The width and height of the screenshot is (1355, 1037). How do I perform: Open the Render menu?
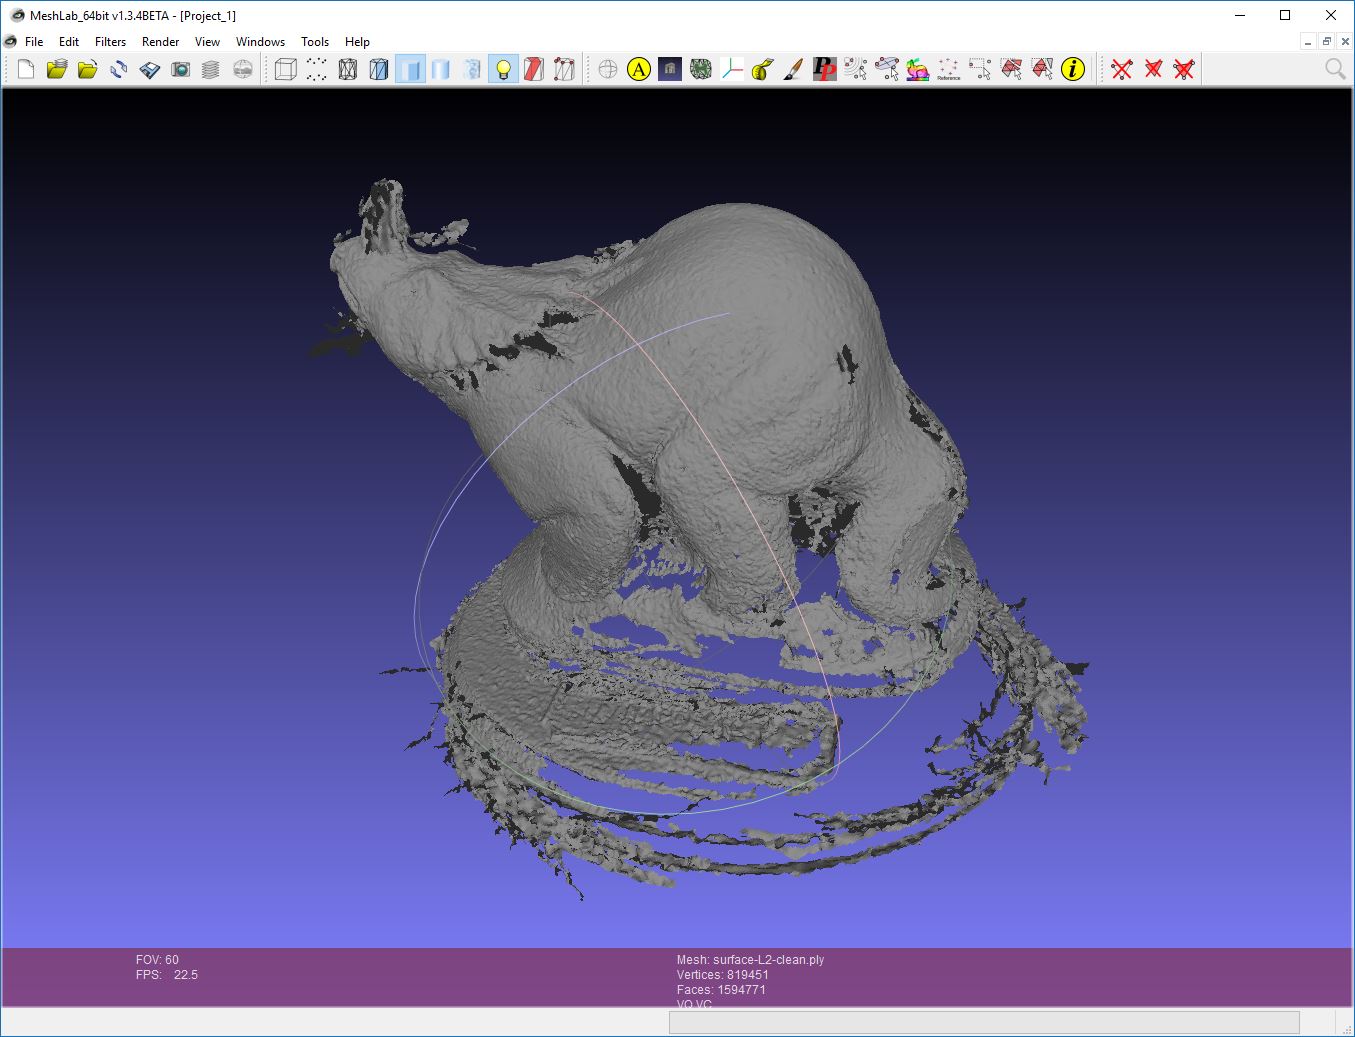coord(160,42)
